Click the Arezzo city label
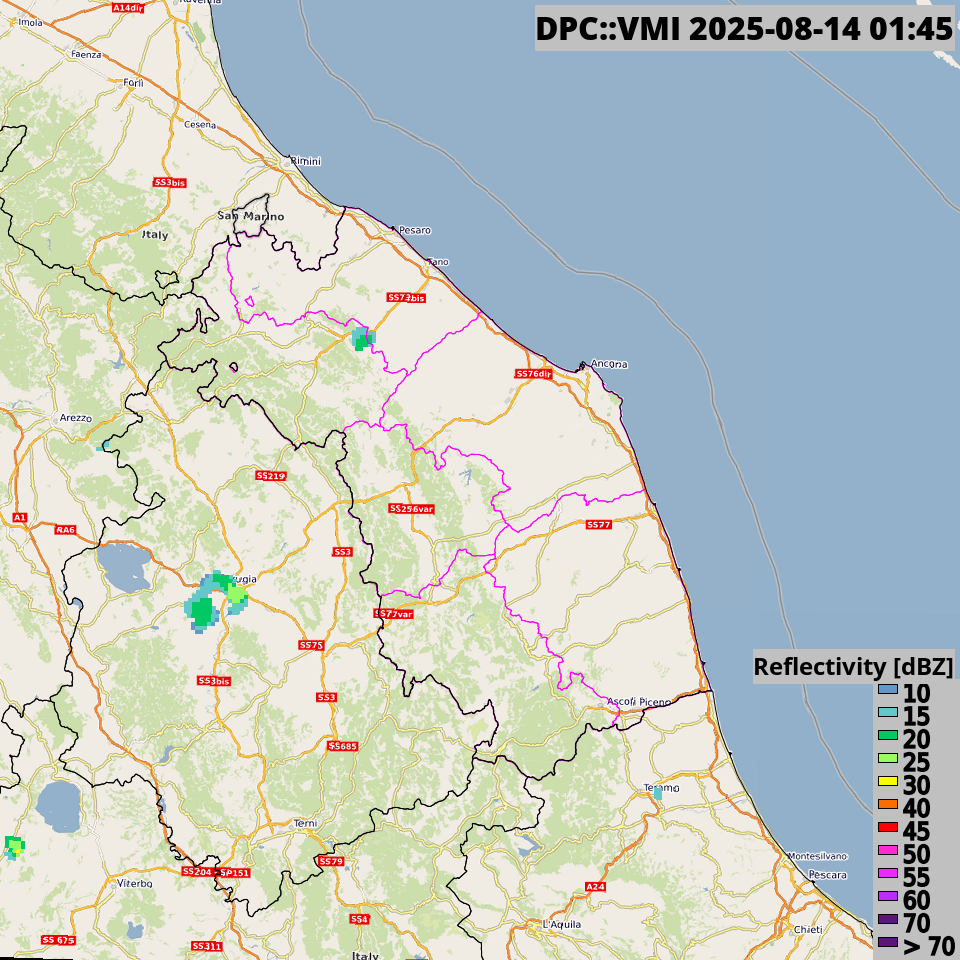960x960 pixels. [76, 418]
